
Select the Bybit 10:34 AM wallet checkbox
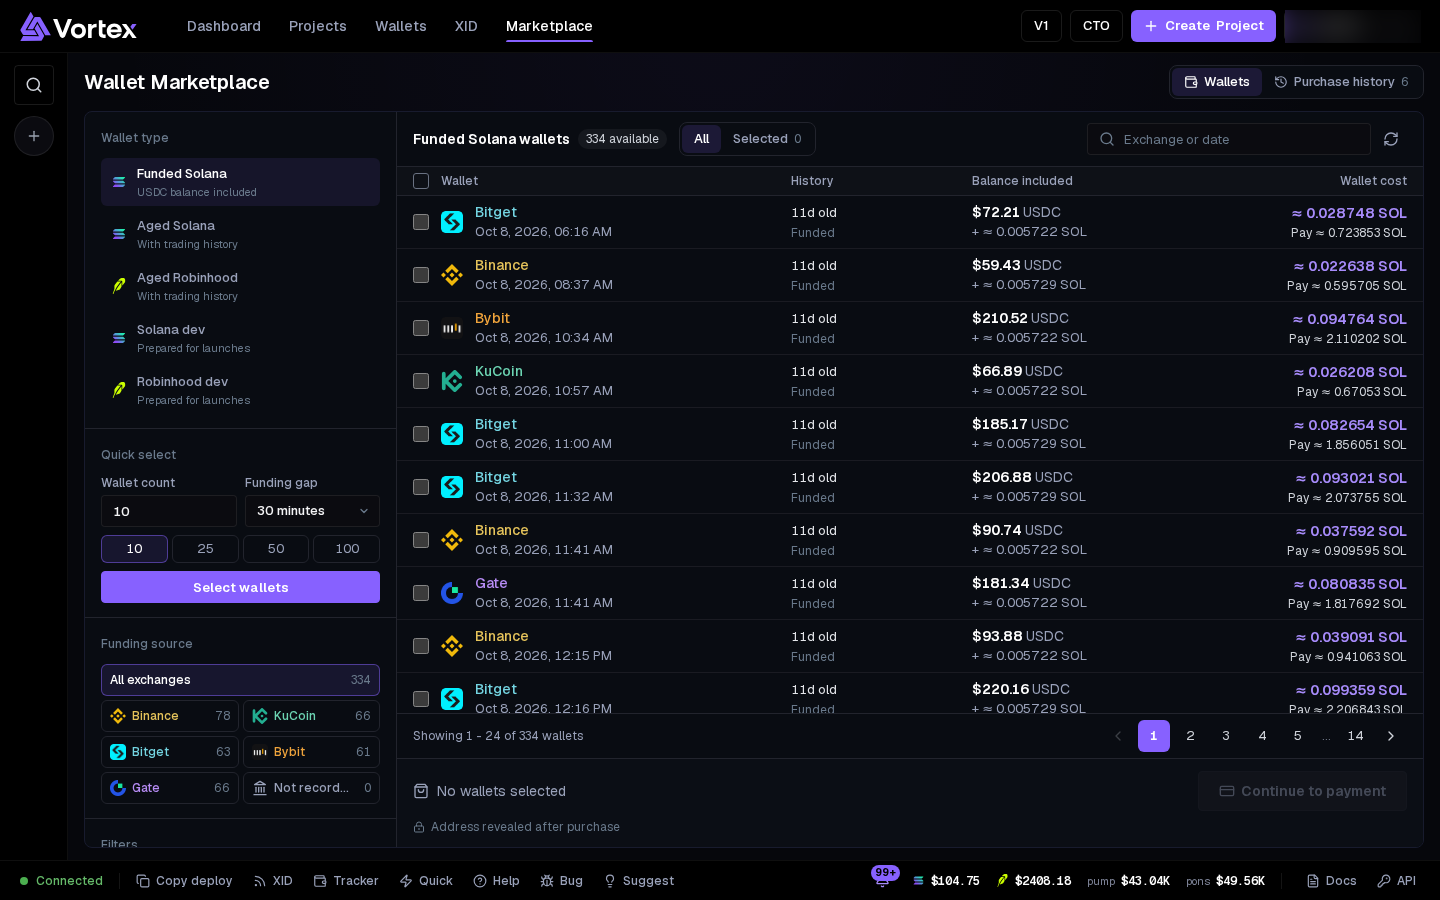point(421,328)
